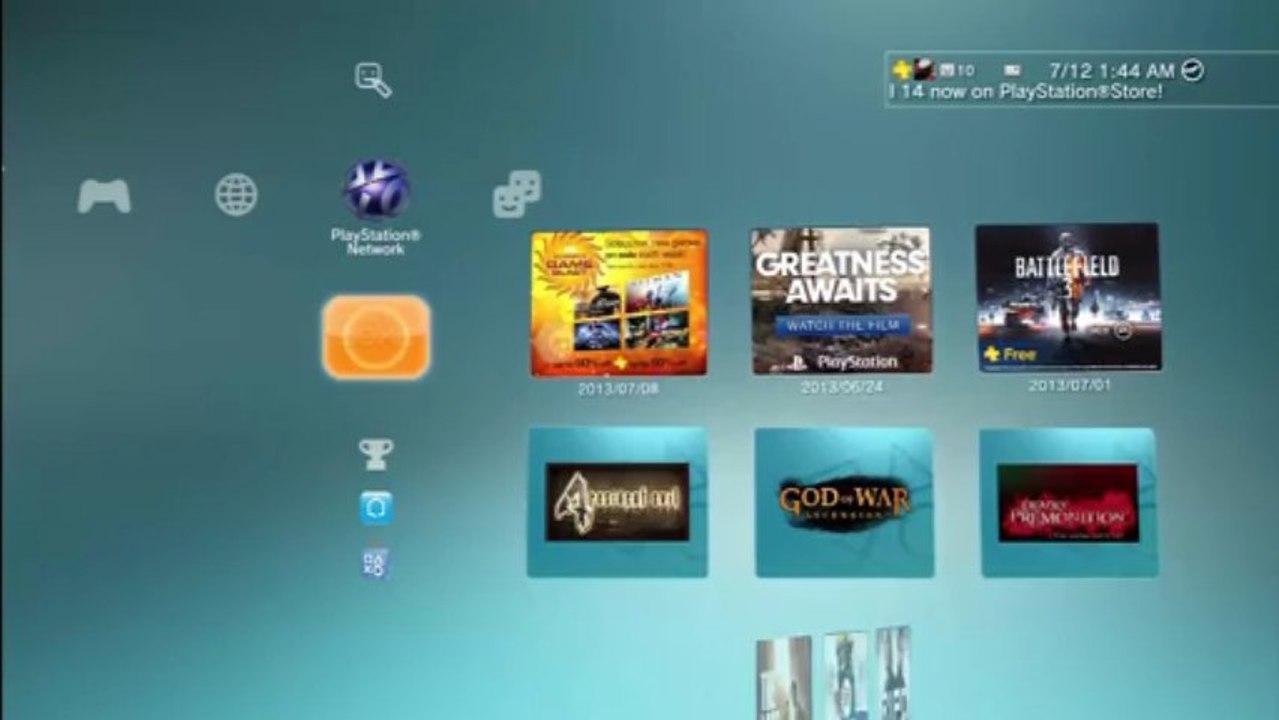Open the Greatness Awaits film thumbnail
Image resolution: width=1279 pixels, height=720 pixels.
pyautogui.click(x=842, y=300)
